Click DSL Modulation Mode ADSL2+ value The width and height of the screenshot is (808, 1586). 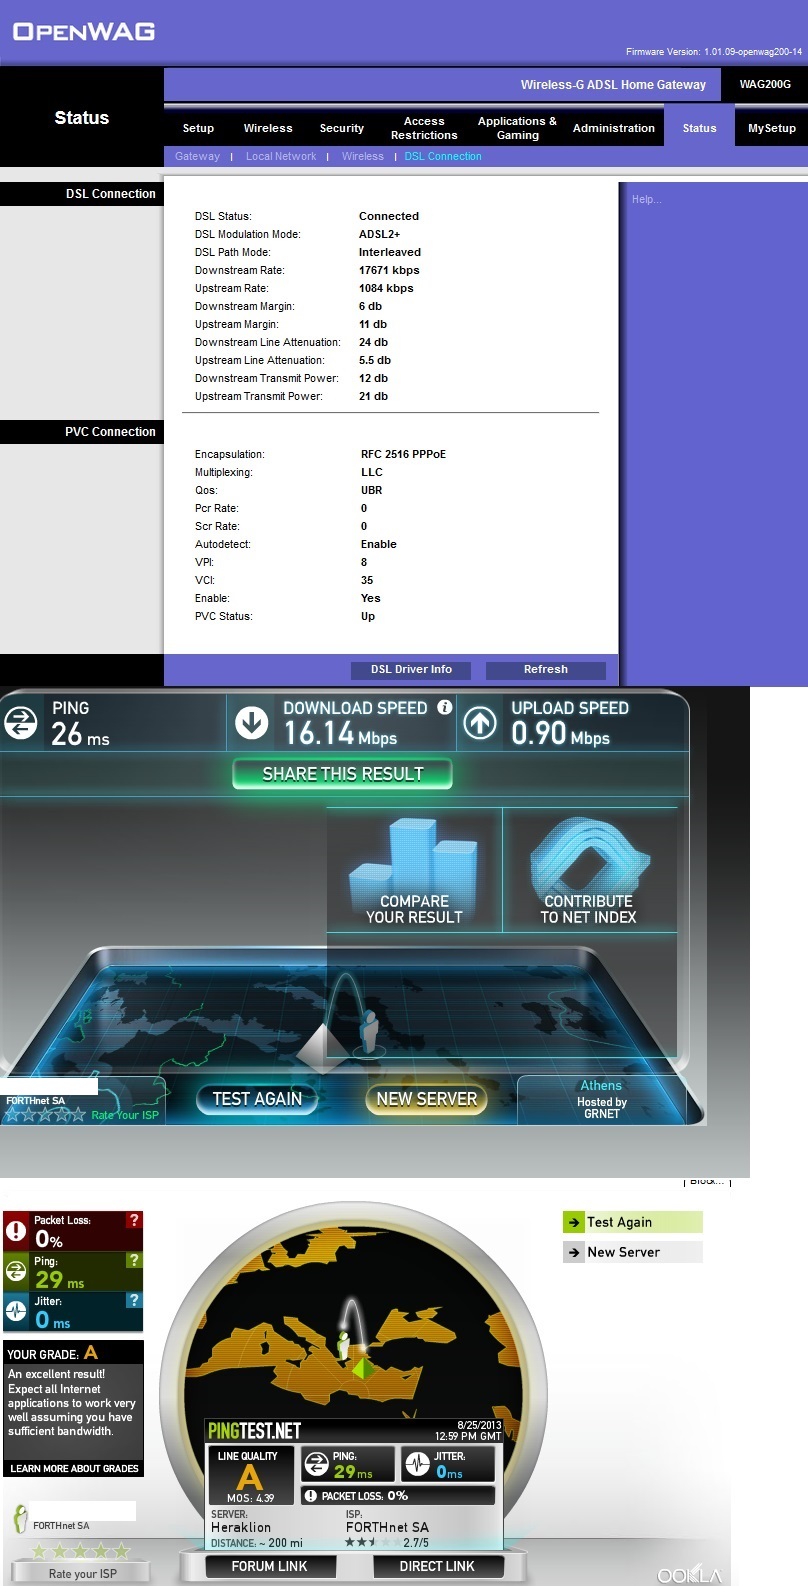click(379, 234)
